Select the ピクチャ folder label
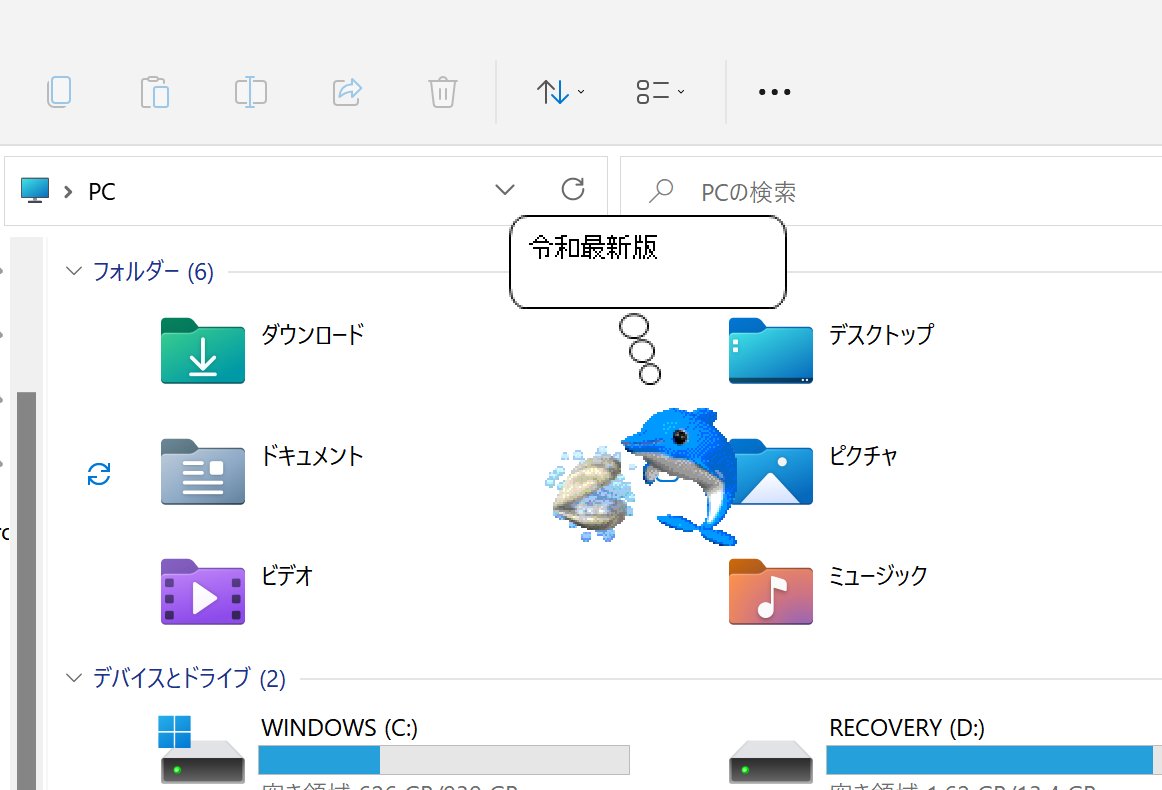Screen dimensions: 1162x790 (x=863, y=455)
